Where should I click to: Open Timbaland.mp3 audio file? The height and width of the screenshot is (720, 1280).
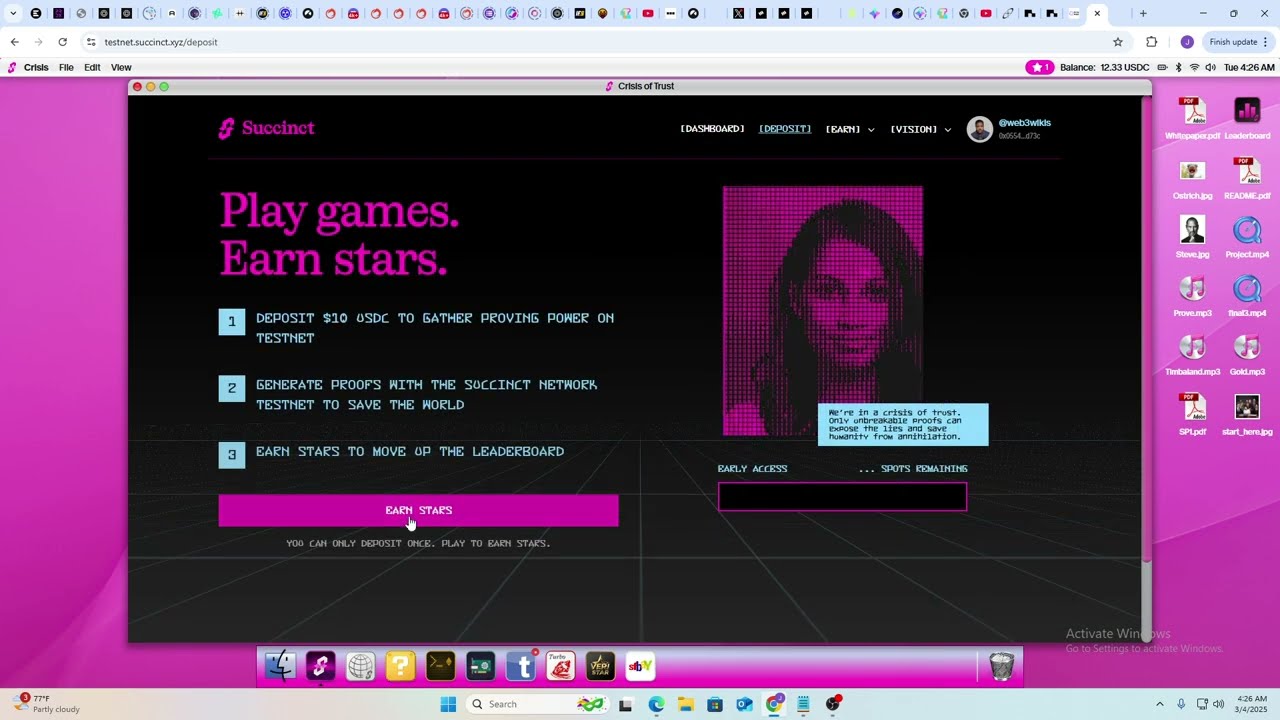1192,354
